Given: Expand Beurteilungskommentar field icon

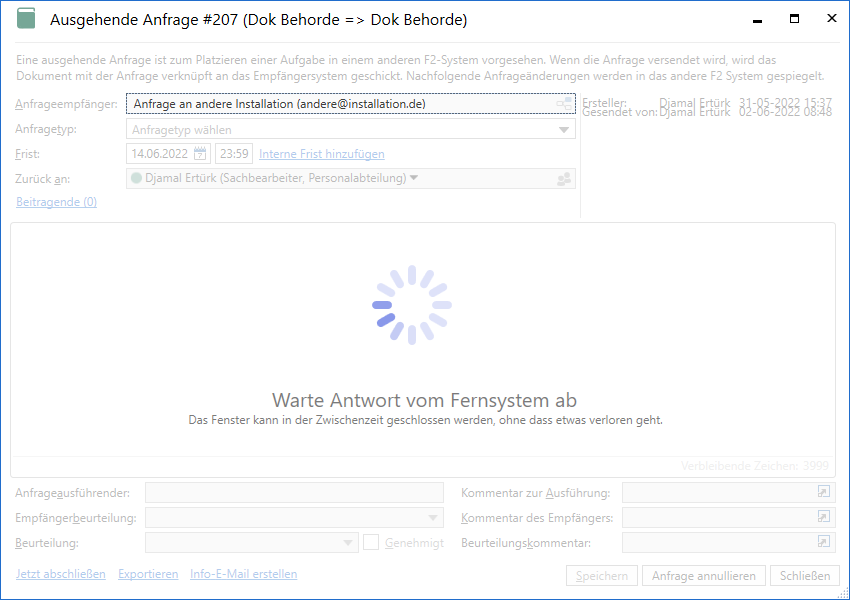Looking at the screenshot, I should 824,542.
